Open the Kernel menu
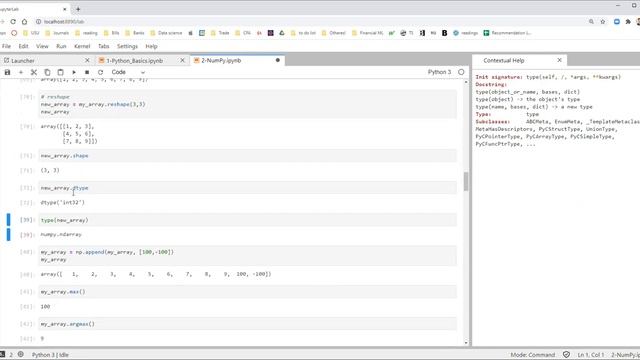 82,47
